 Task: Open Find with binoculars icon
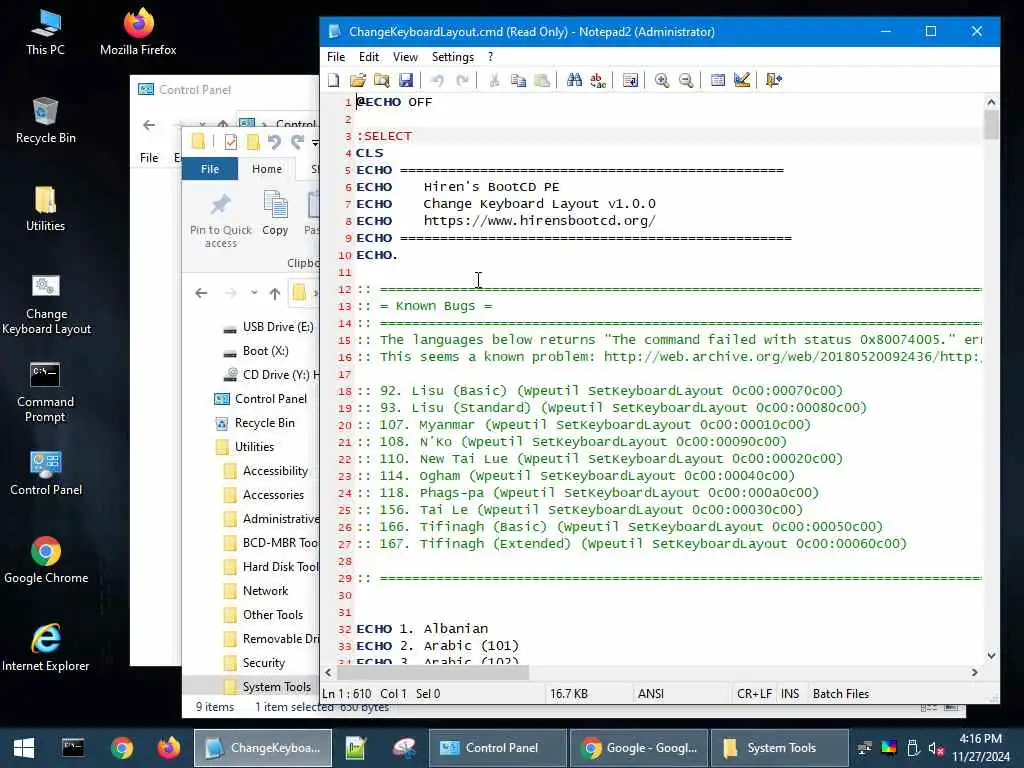pos(574,80)
